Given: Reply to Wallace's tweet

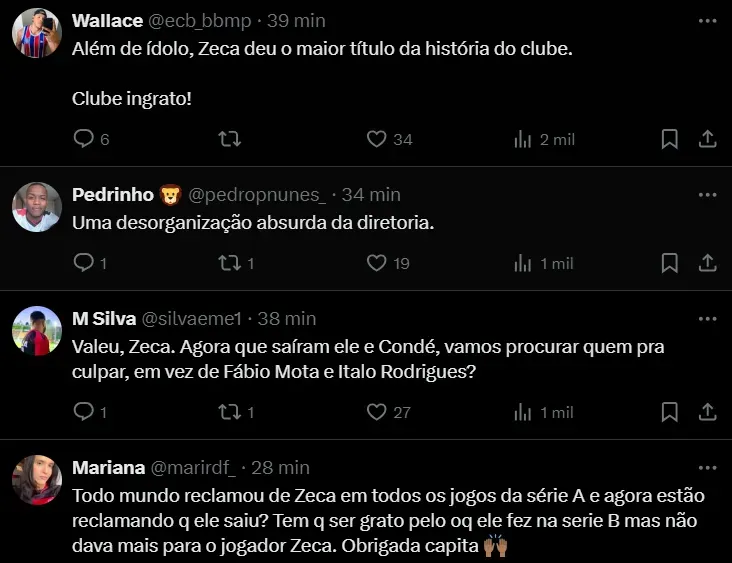Looking at the screenshot, I should [x=84, y=139].
